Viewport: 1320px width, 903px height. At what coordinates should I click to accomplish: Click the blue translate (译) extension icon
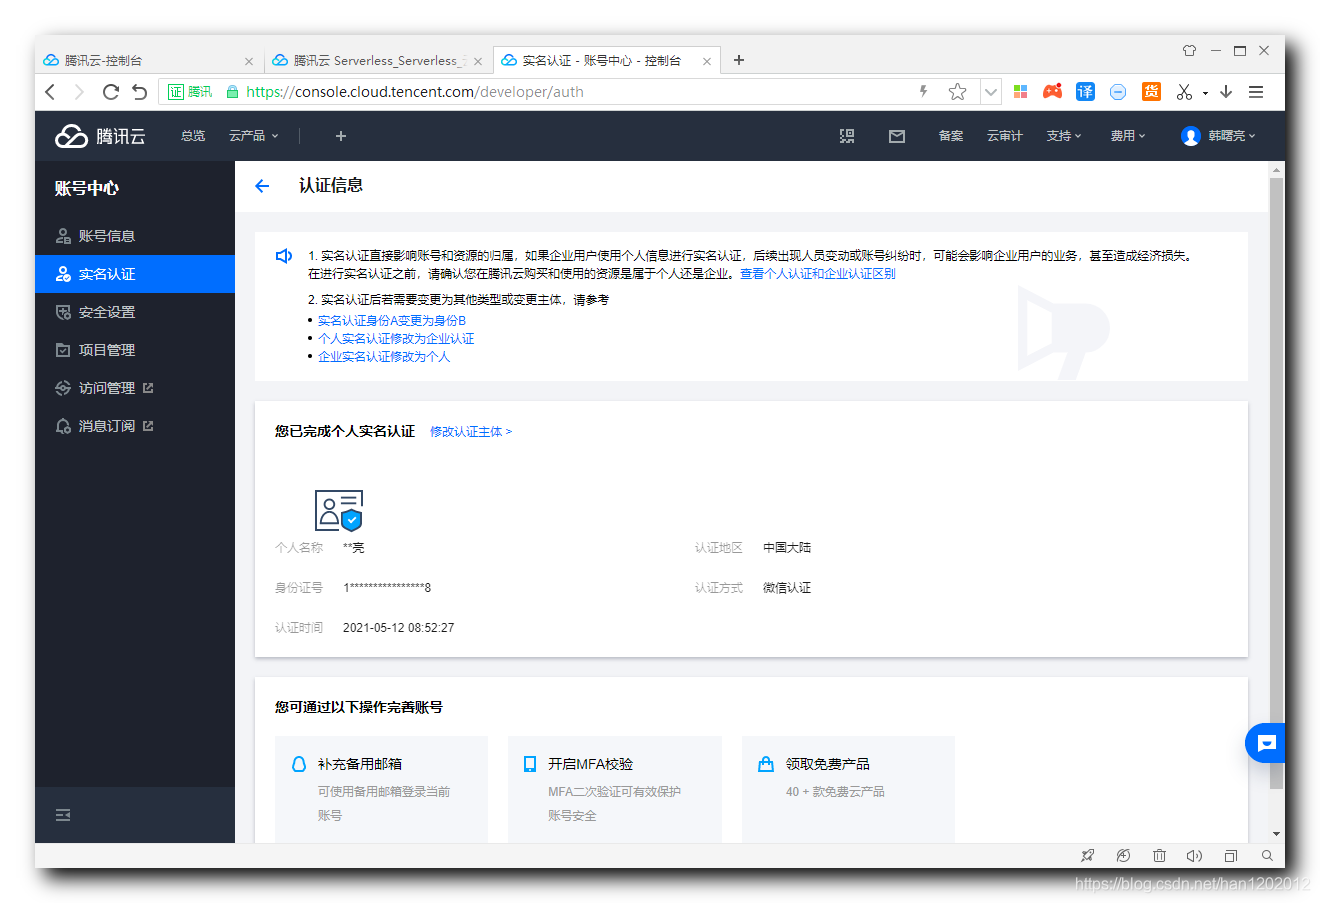point(1085,92)
